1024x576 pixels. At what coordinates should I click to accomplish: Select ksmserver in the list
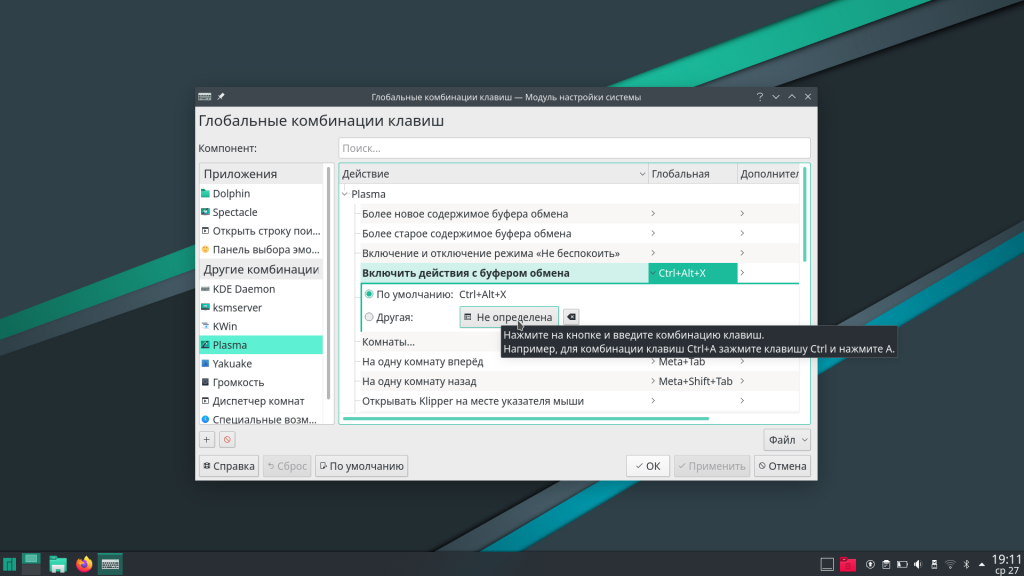coord(238,307)
